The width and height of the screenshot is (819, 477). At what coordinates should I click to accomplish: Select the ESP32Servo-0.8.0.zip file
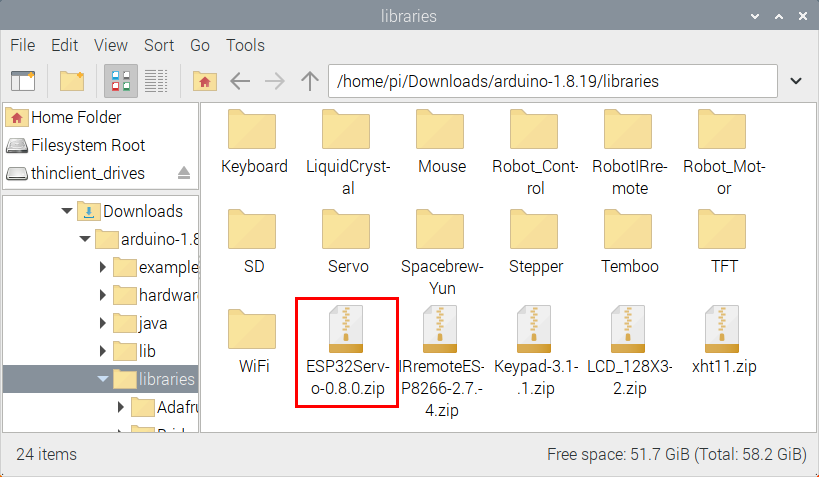(346, 352)
